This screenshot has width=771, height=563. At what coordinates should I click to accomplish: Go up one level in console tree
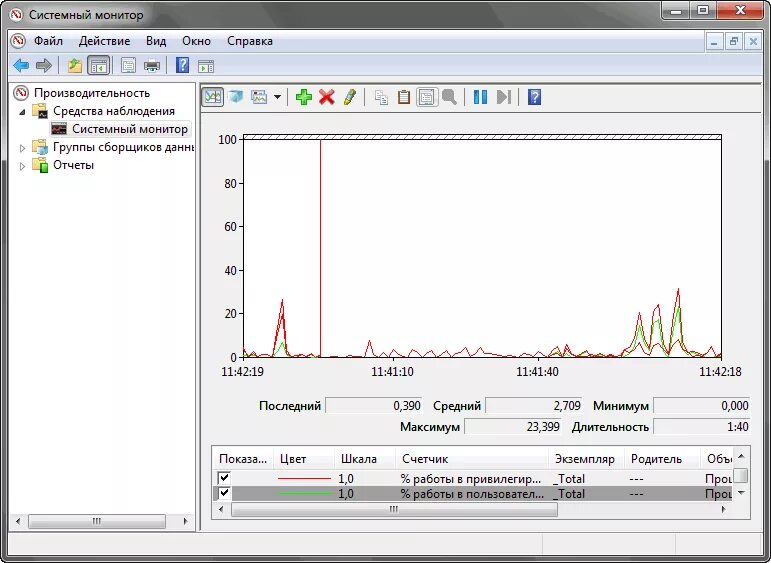click(x=74, y=65)
